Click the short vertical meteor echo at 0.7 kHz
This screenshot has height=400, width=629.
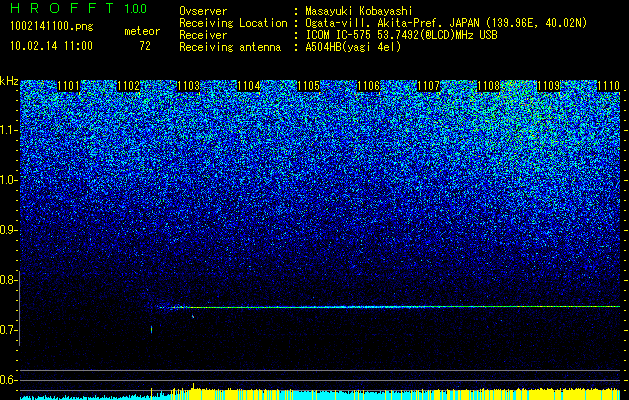coord(151,329)
